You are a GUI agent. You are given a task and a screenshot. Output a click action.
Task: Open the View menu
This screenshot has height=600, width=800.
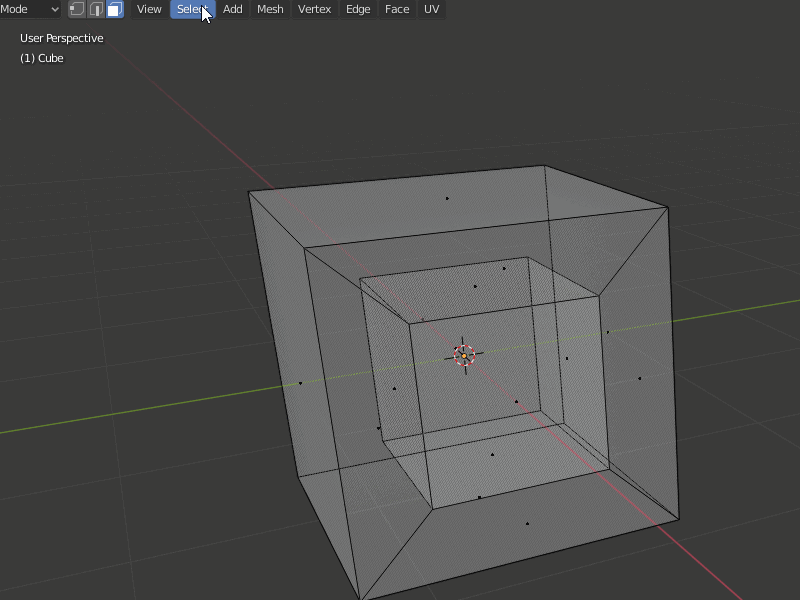pos(148,9)
